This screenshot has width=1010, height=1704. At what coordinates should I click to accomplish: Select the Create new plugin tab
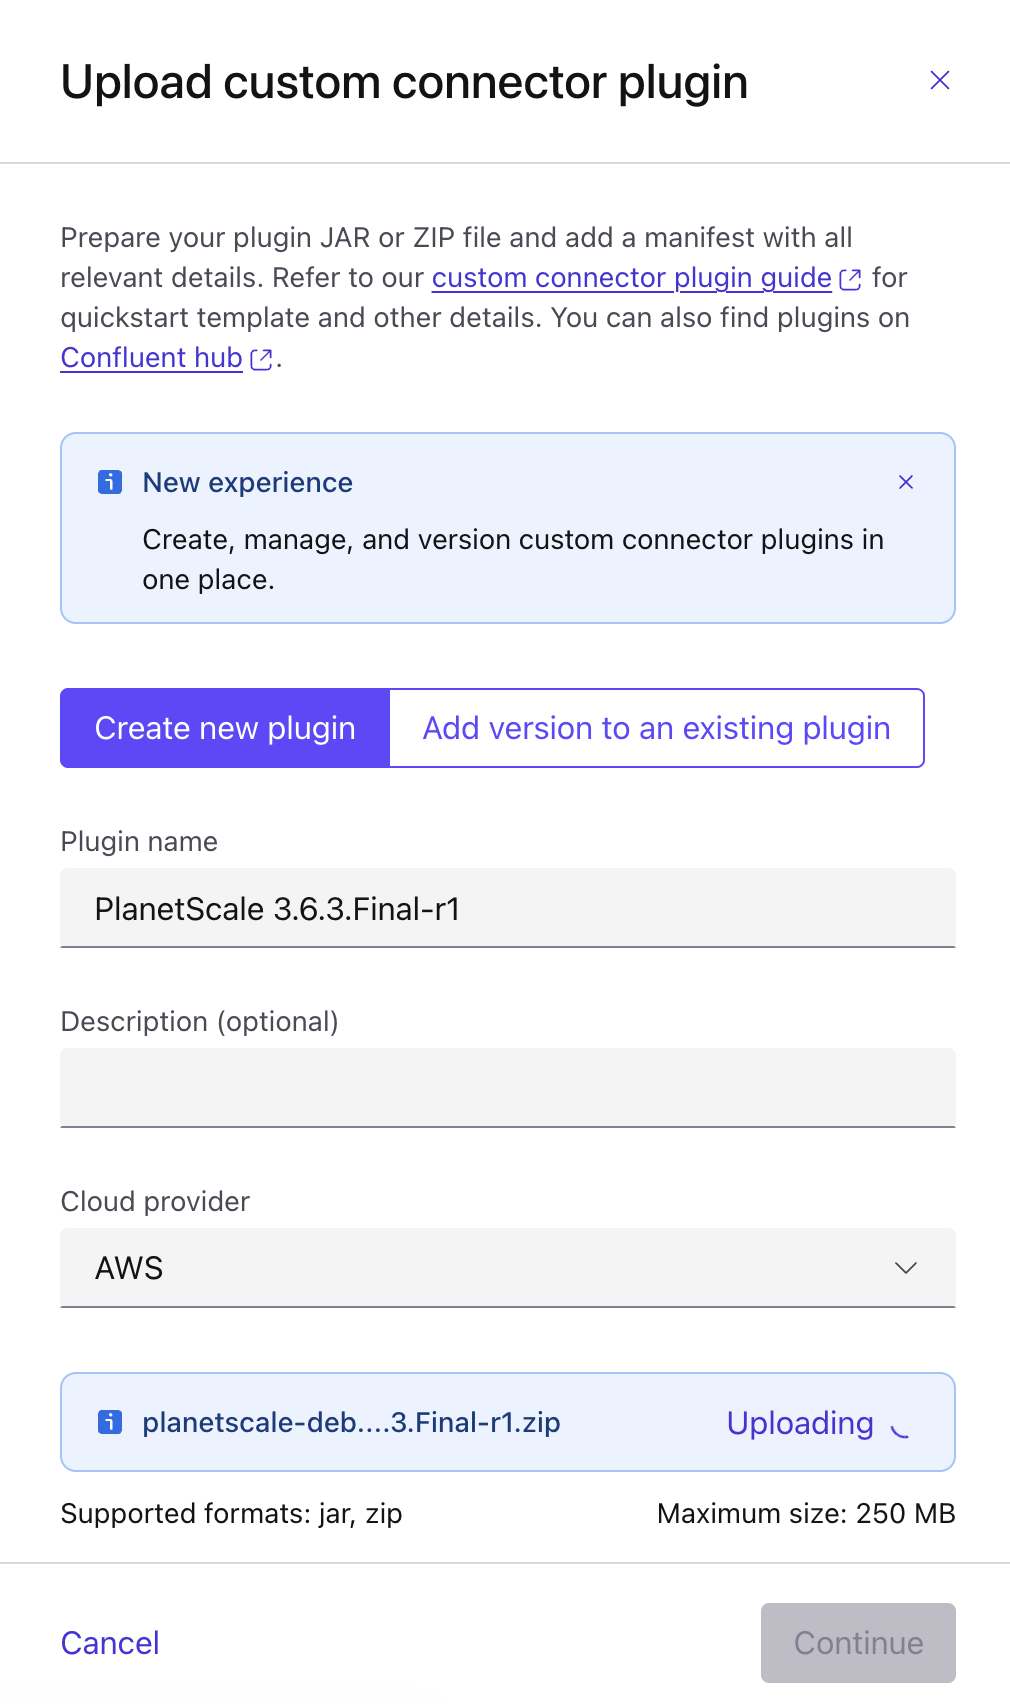pos(225,728)
